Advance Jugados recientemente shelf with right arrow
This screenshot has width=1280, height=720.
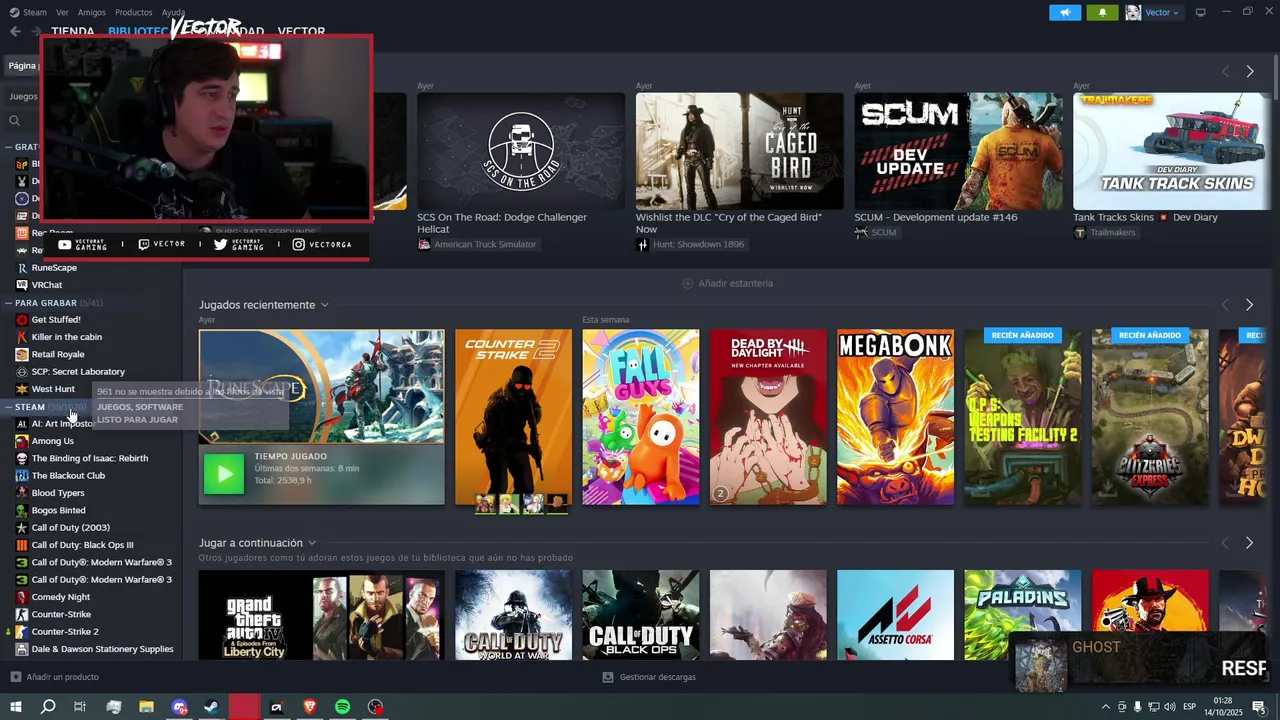coord(1249,304)
